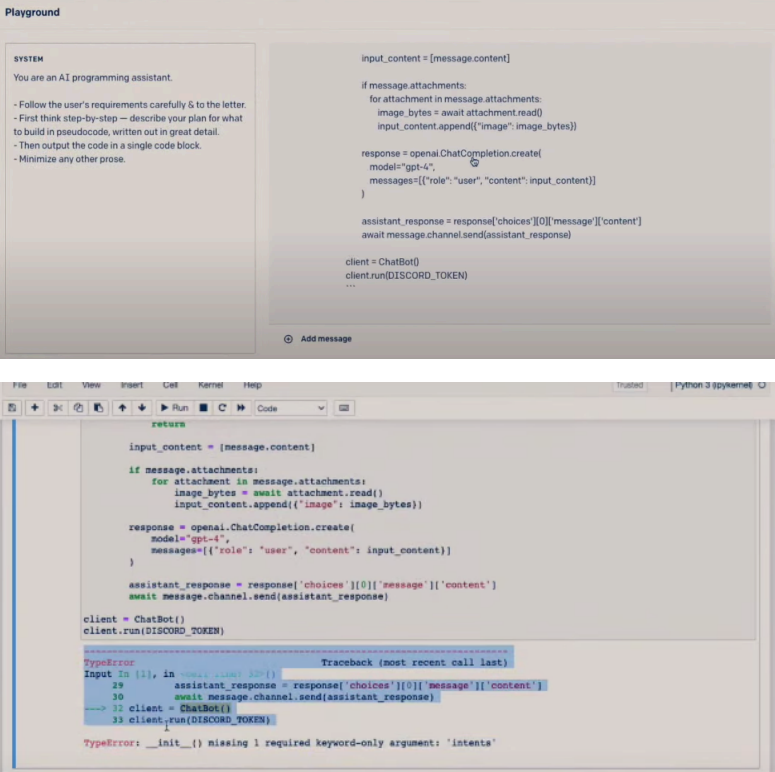
Task: Click 'client.run(DISCORD_TOKEN)' in the Playground message
Action: pyautogui.click(x=406, y=275)
